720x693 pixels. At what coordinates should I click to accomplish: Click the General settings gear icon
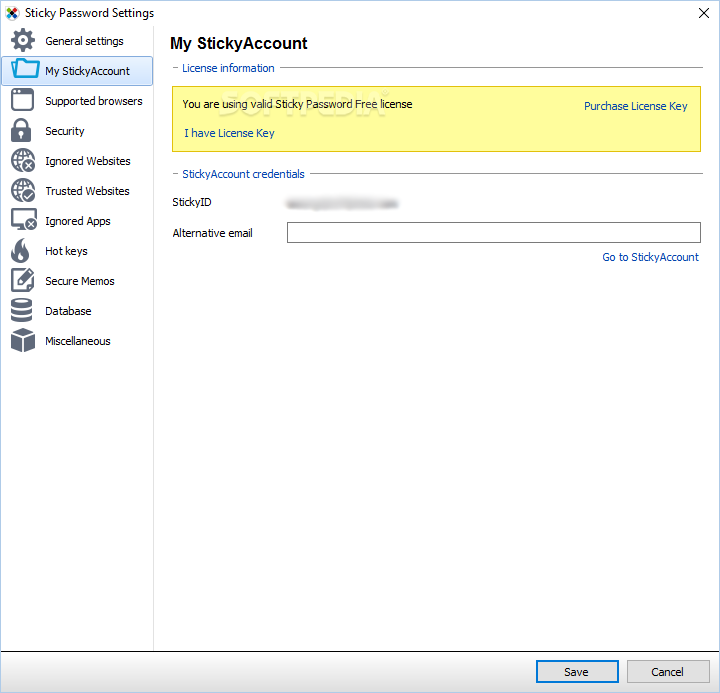pyautogui.click(x=23, y=40)
